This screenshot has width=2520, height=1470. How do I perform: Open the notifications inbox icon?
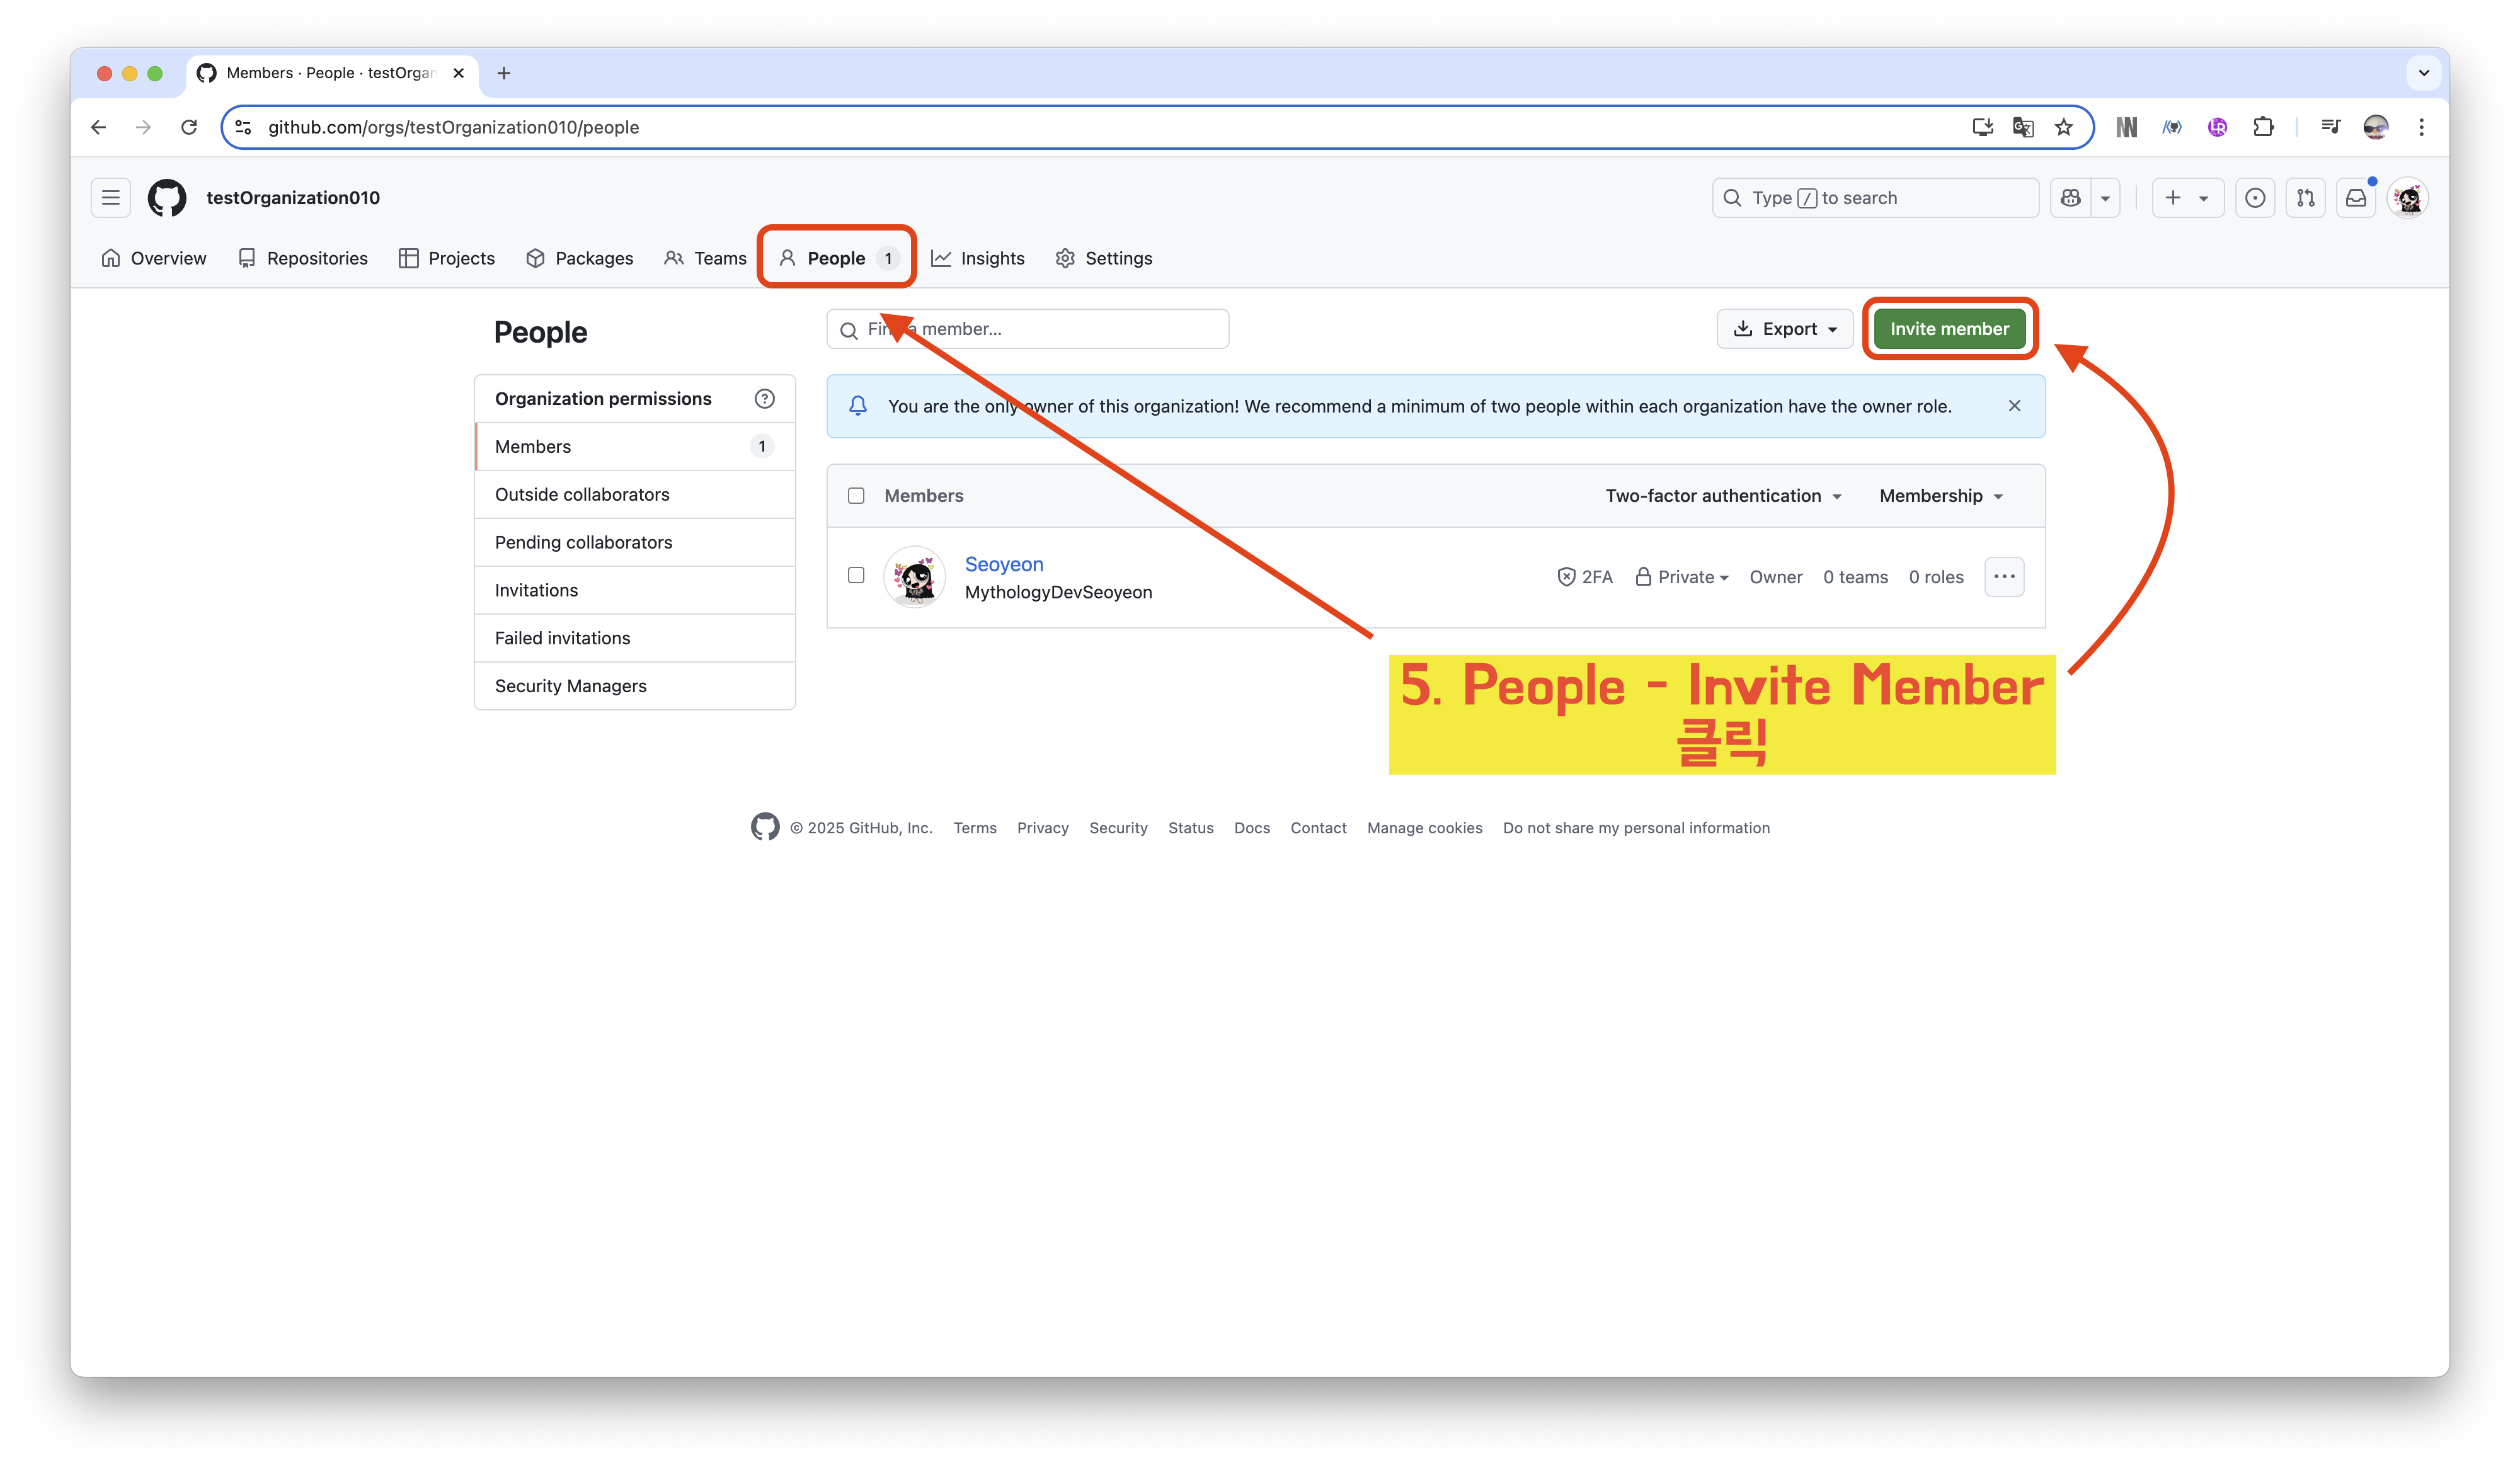[x=2356, y=198]
